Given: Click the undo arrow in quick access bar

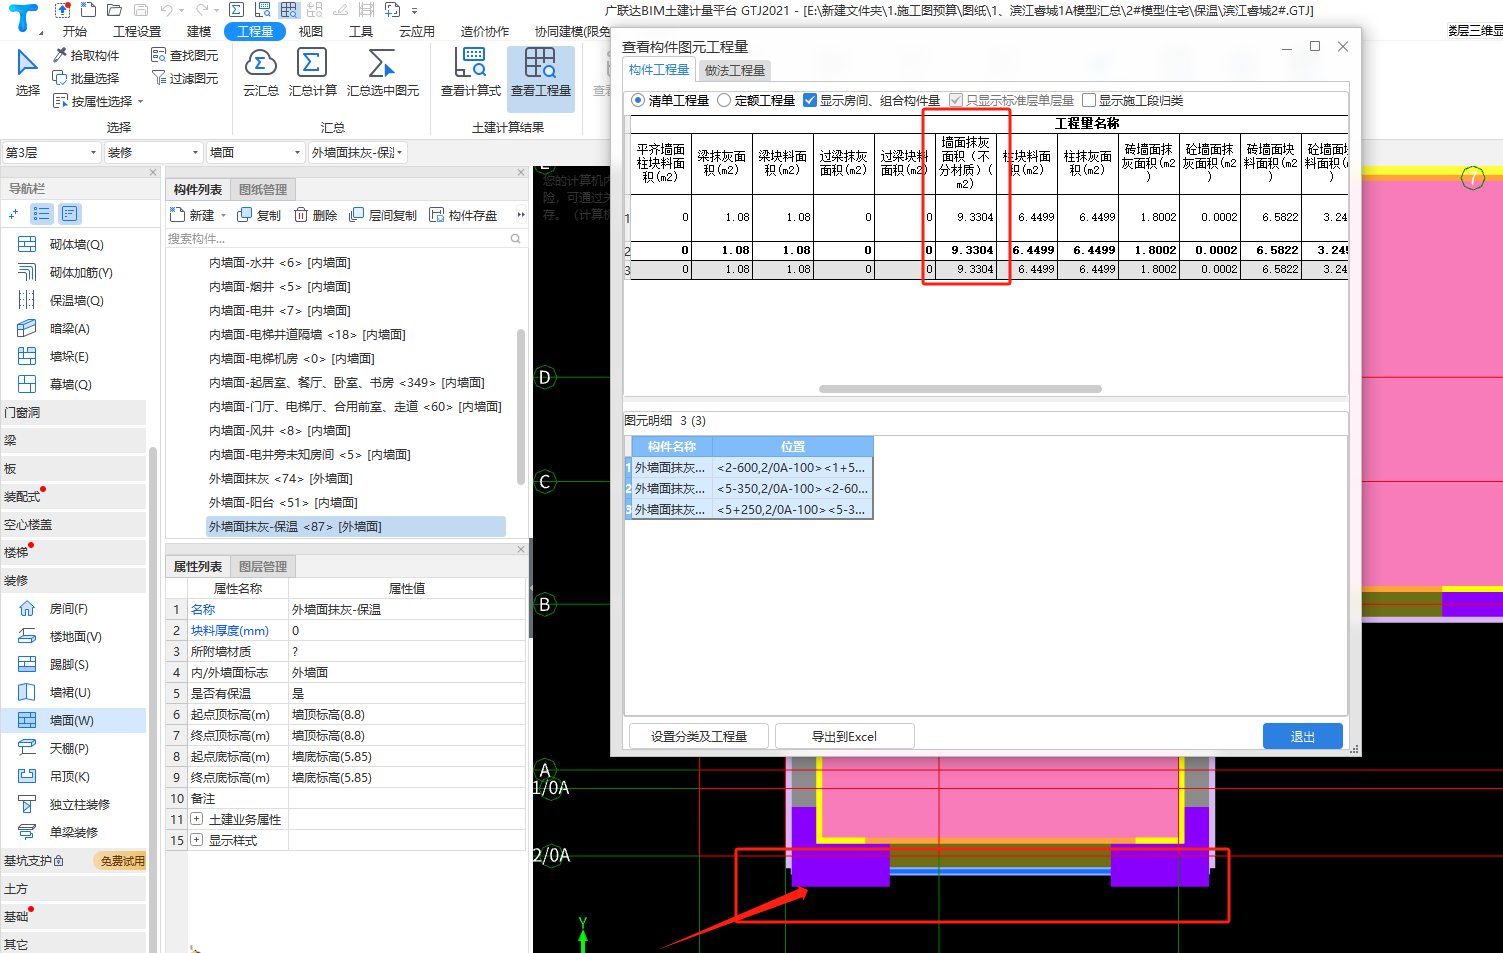Looking at the screenshot, I should pos(167,10).
